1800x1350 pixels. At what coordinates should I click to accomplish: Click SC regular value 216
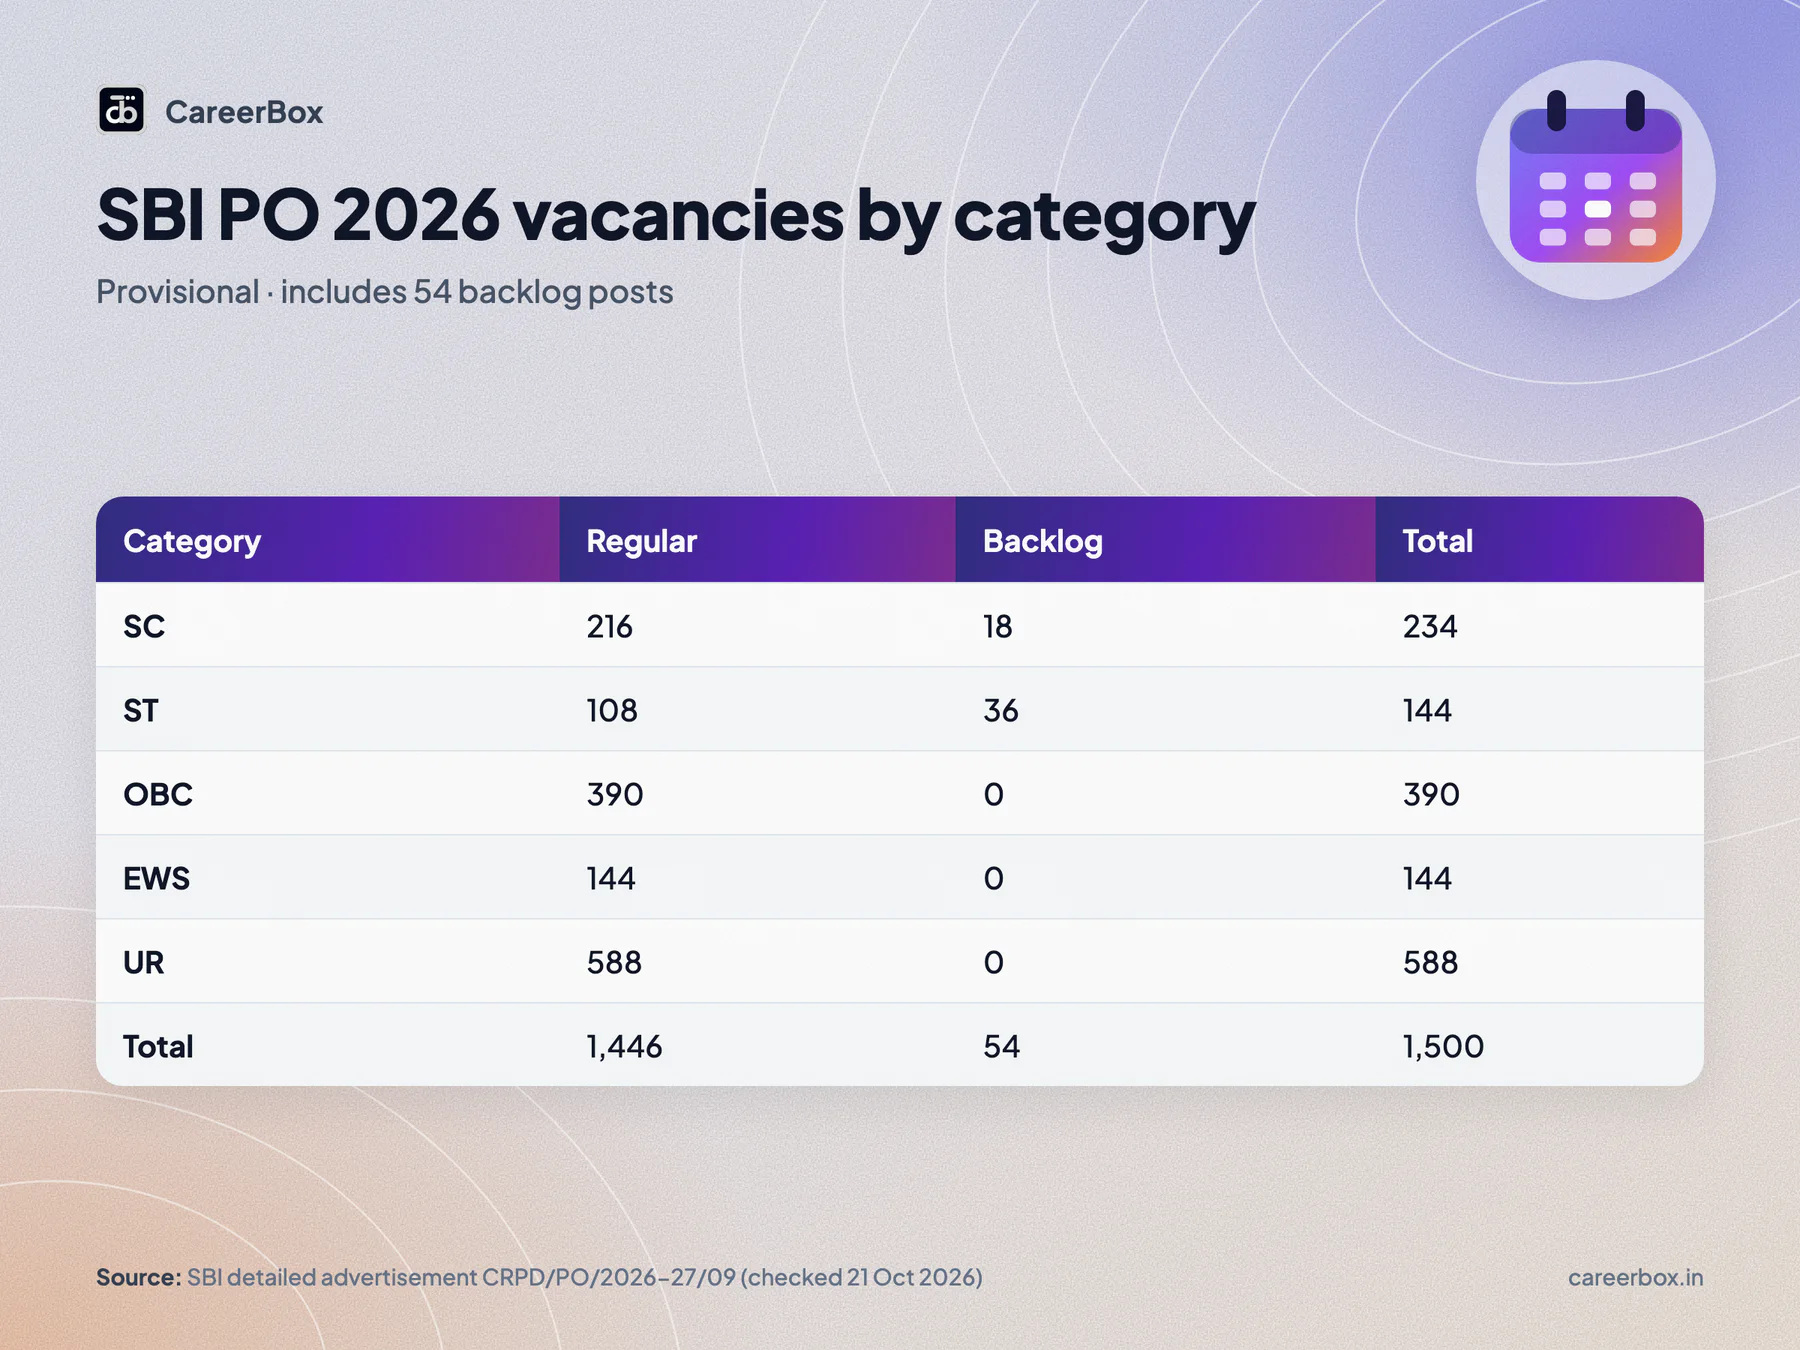pos(609,626)
